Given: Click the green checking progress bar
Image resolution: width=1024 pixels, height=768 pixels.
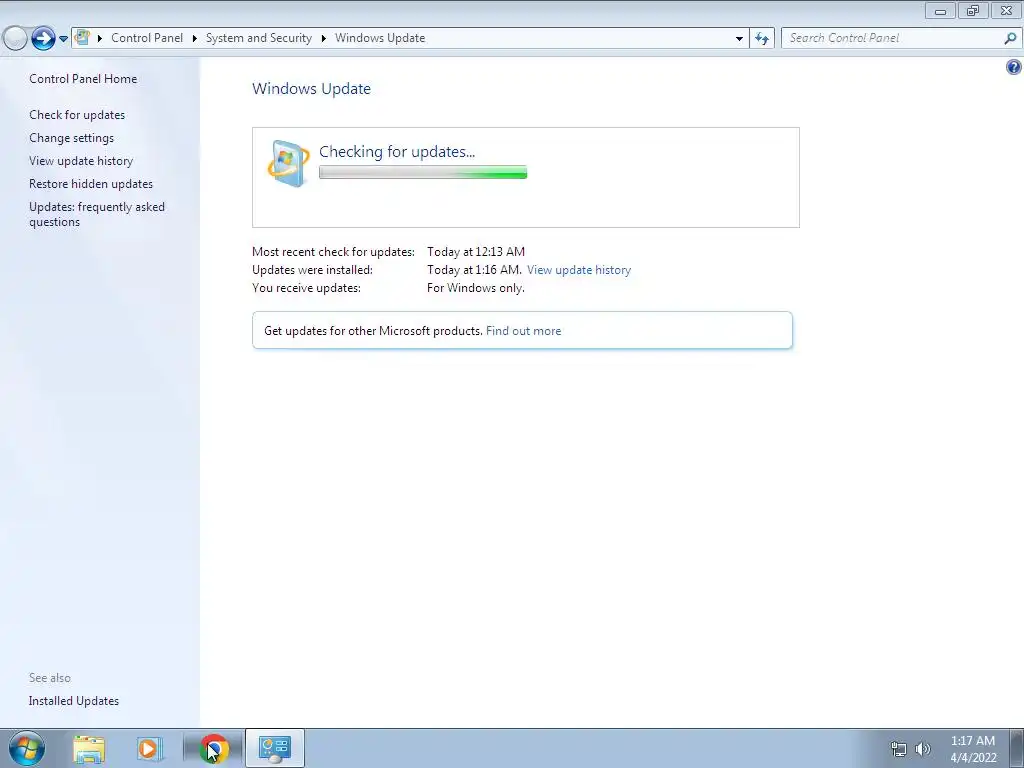Looking at the screenshot, I should click(x=423, y=172).
